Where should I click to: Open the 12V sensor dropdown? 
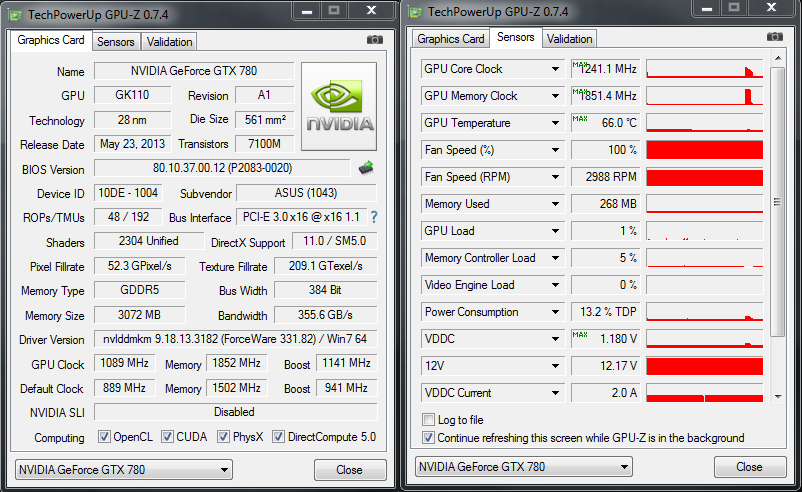click(x=555, y=366)
